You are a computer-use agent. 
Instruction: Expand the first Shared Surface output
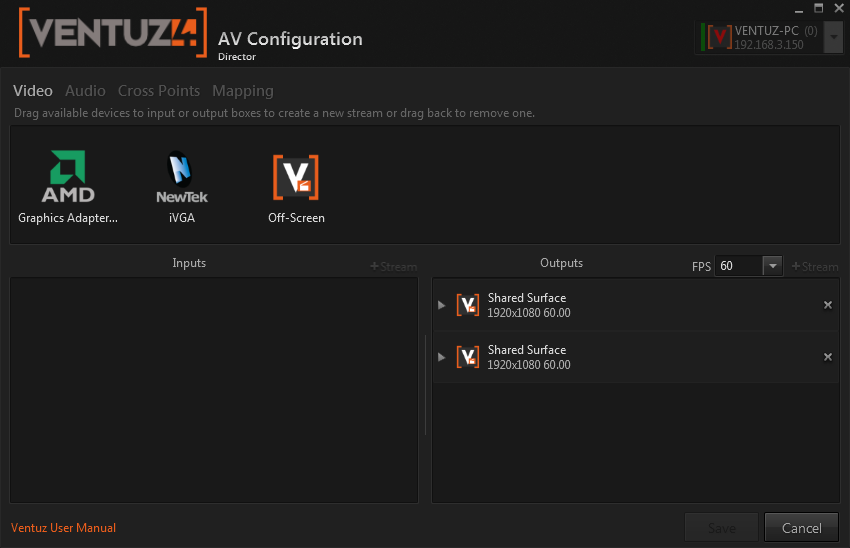[443, 305]
